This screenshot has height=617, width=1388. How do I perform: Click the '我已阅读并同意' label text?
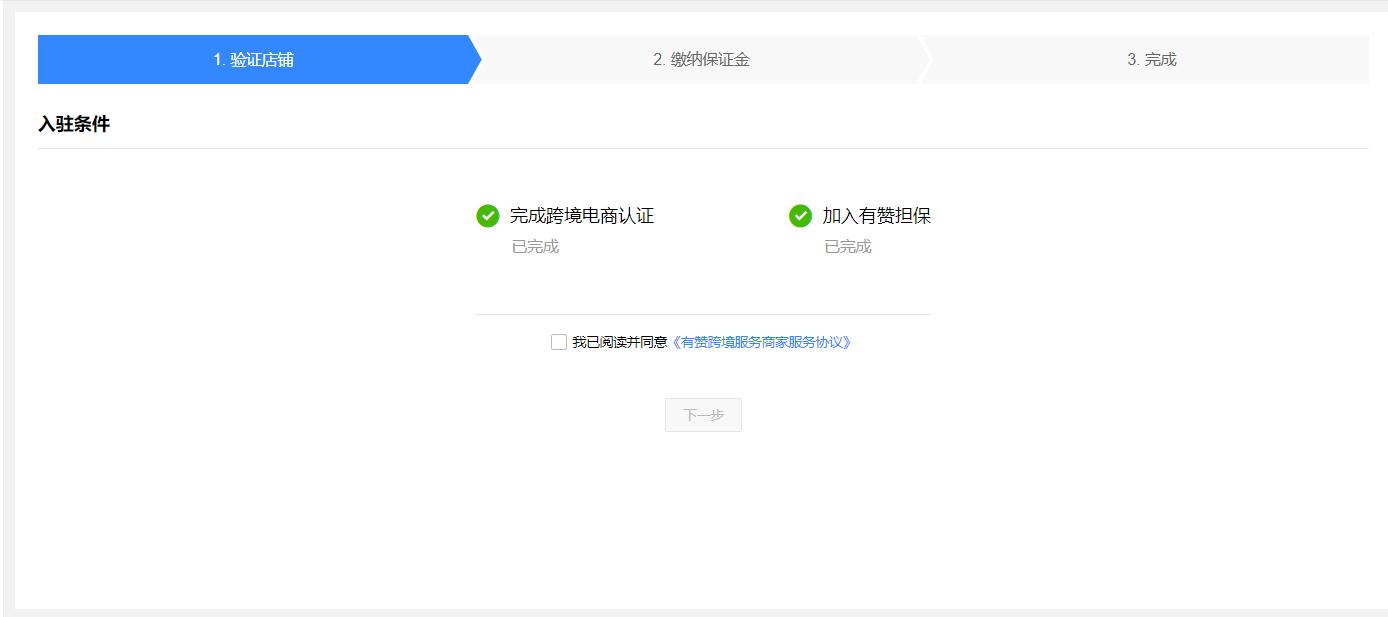(x=619, y=342)
